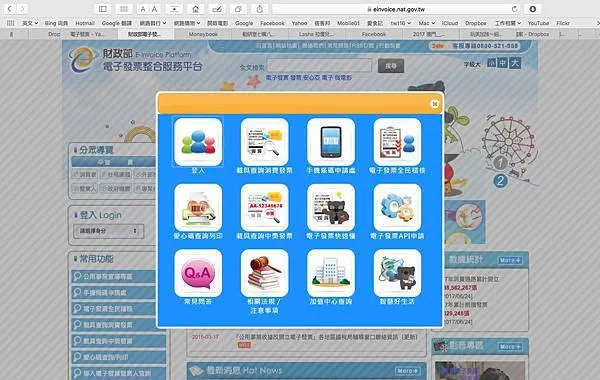Open the video thumbnail in 影音專區
The width and height of the screenshot is (600, 380).
[480, 370]
